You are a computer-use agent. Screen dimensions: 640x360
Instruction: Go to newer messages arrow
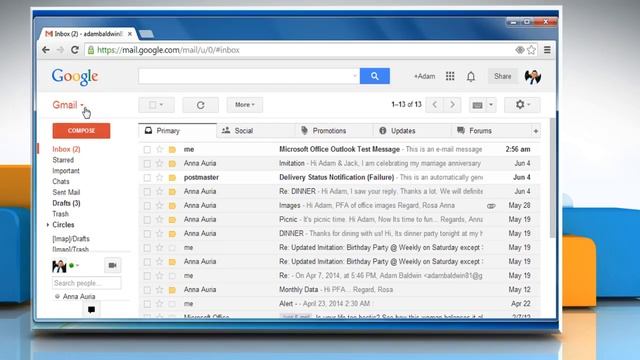(435, 105)
